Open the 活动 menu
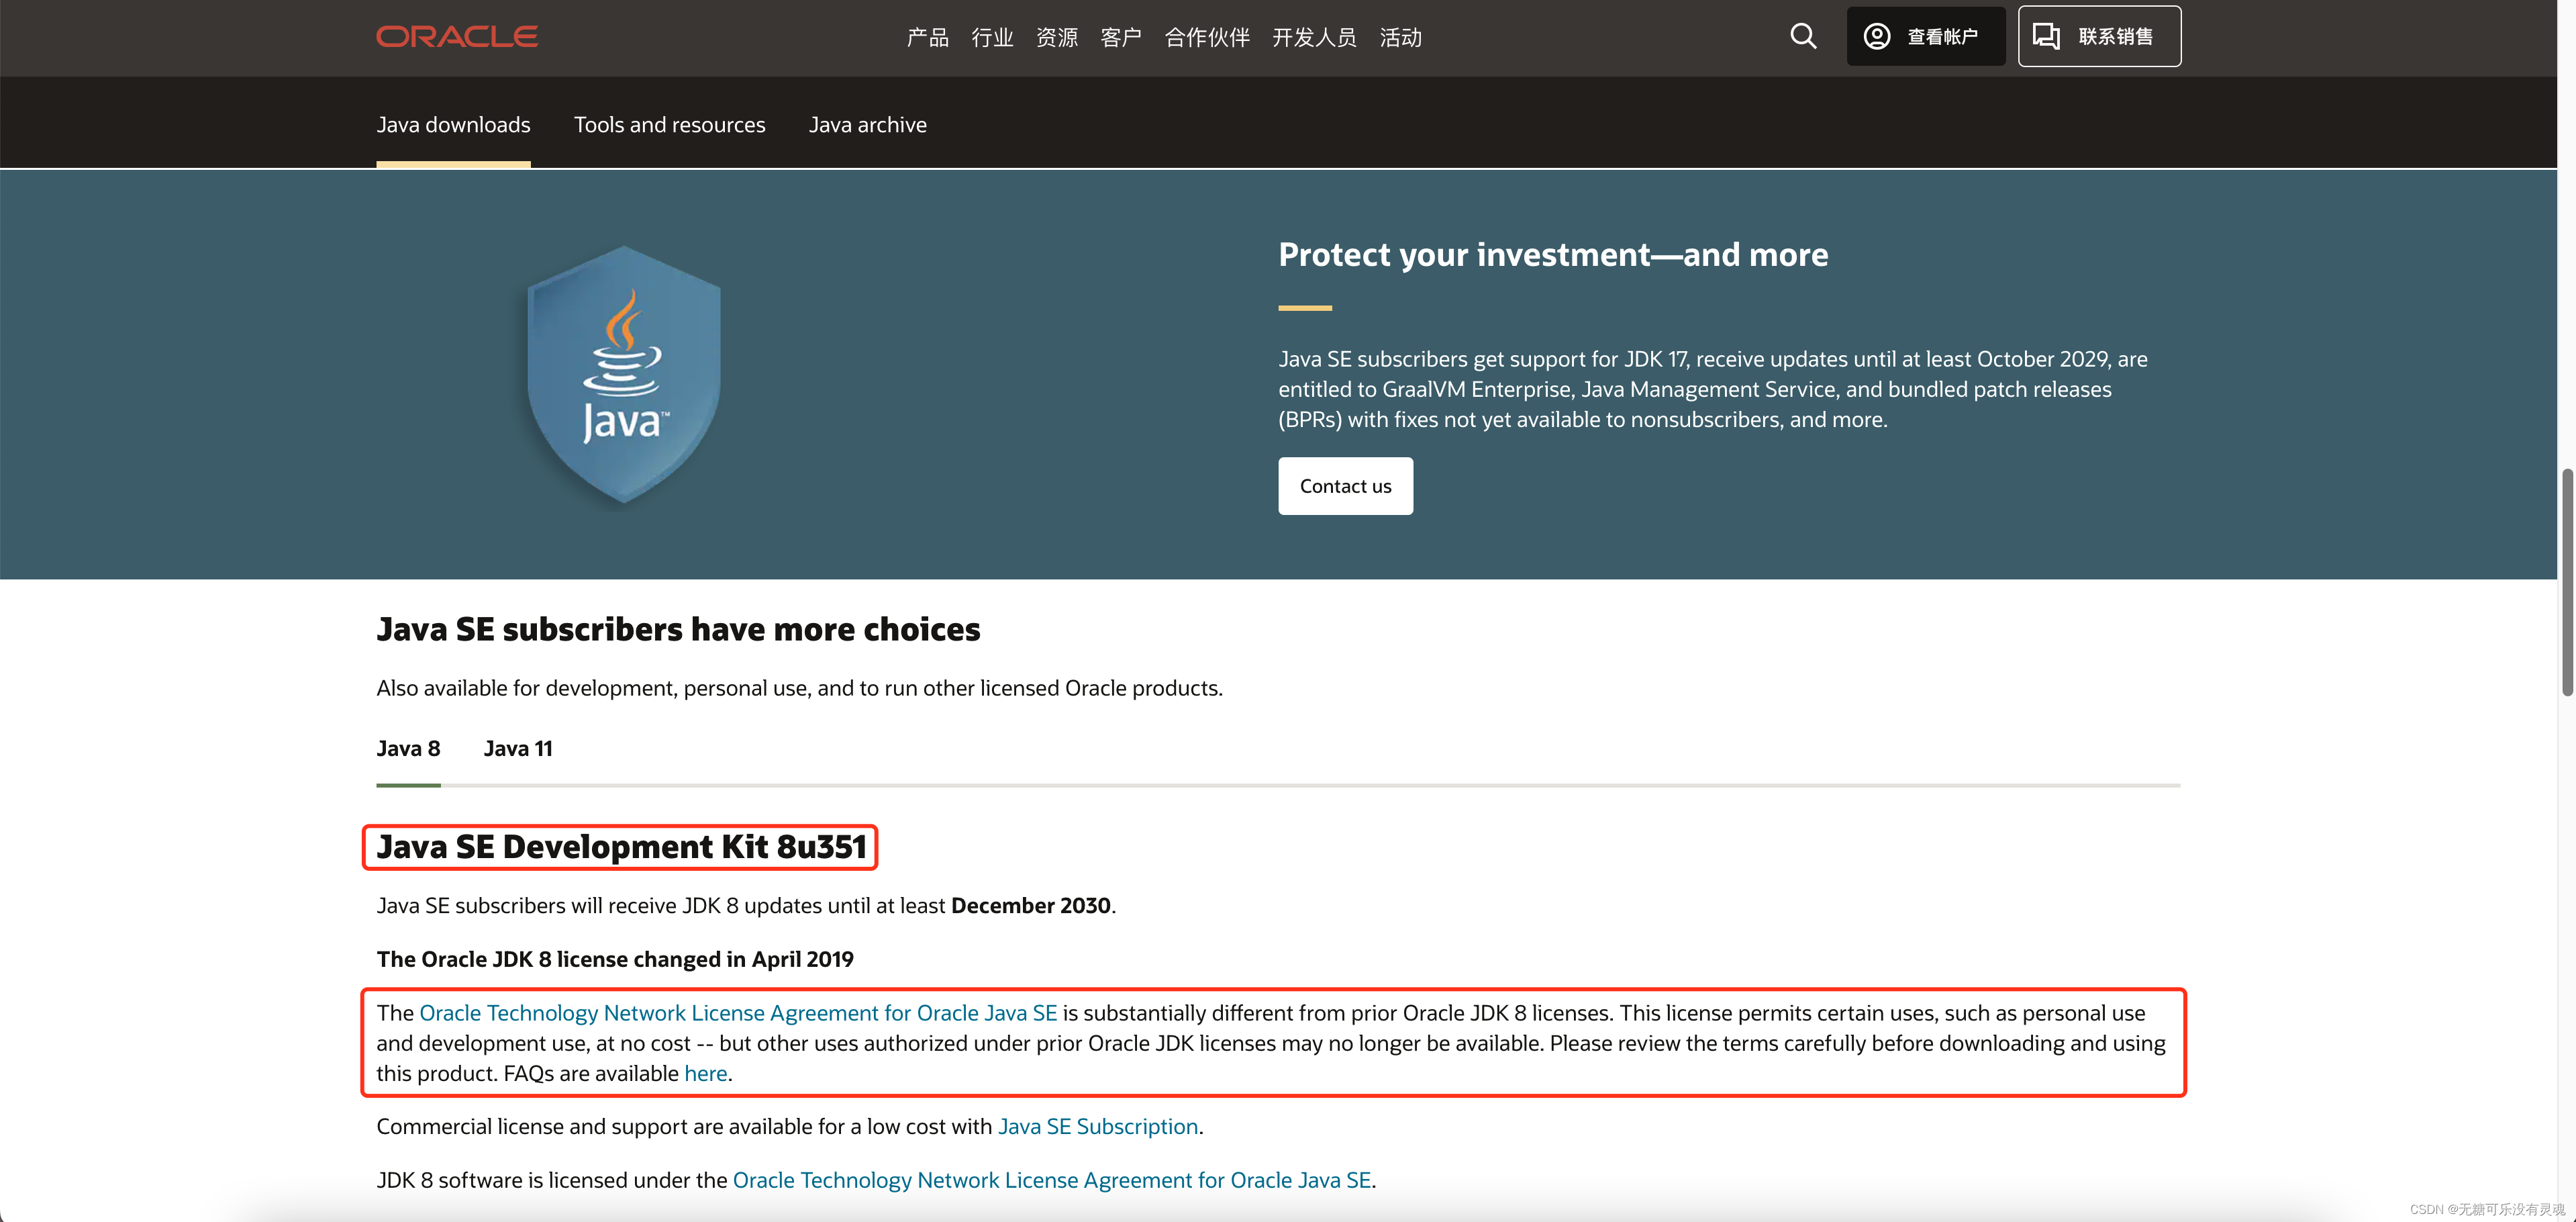The height and width of the screenshot is (1222, 2576). point(1400,37)
